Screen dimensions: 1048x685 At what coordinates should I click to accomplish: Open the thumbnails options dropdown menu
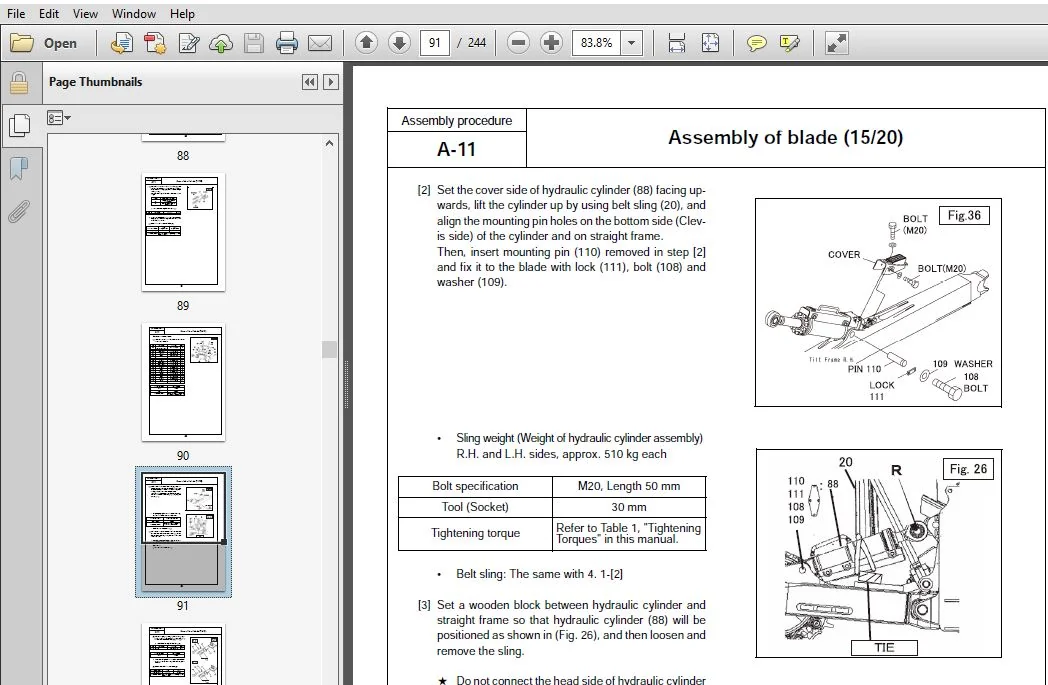click(x=59, y=118)
